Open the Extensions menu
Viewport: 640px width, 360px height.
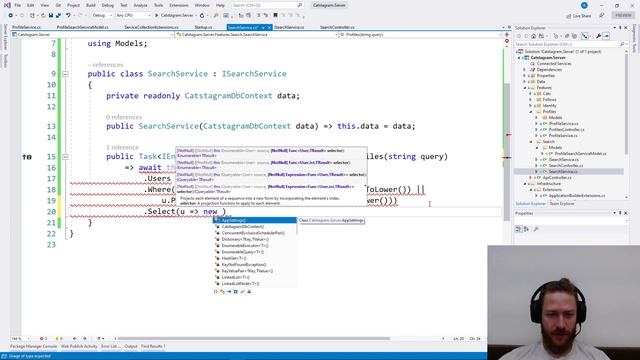point(179,5)
